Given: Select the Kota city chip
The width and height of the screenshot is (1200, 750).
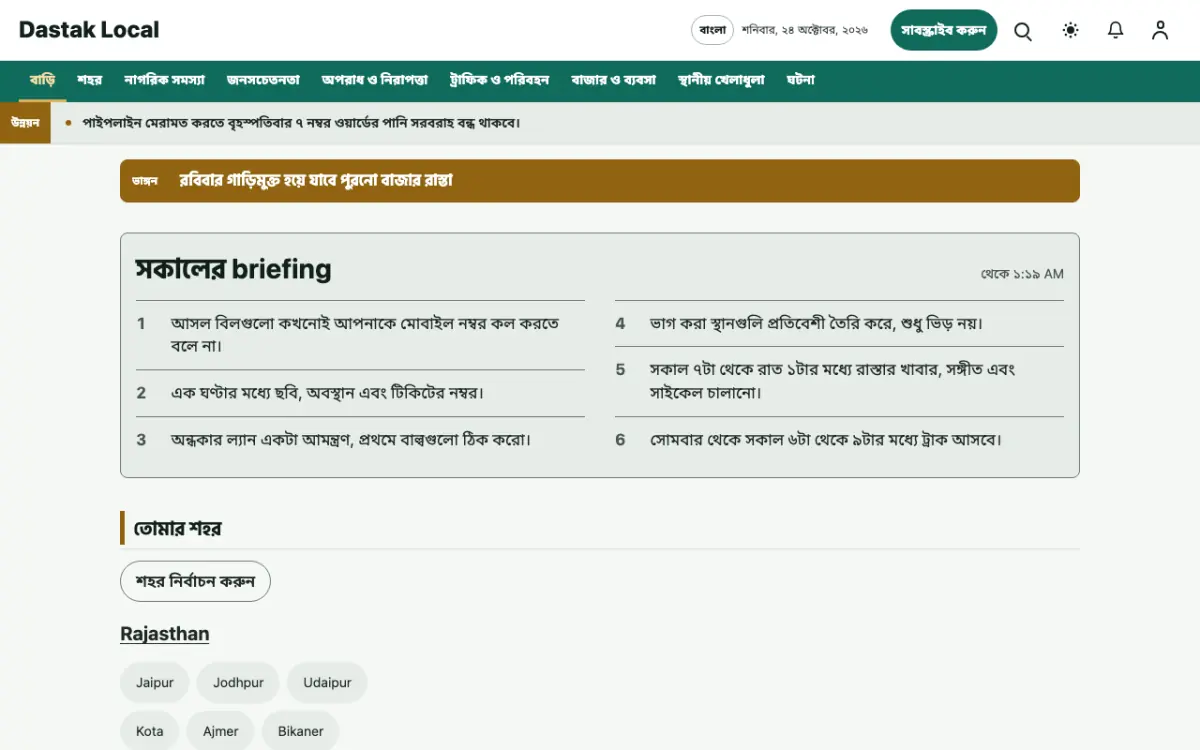Looking at the screenshot, I should [x=150, y=731].
